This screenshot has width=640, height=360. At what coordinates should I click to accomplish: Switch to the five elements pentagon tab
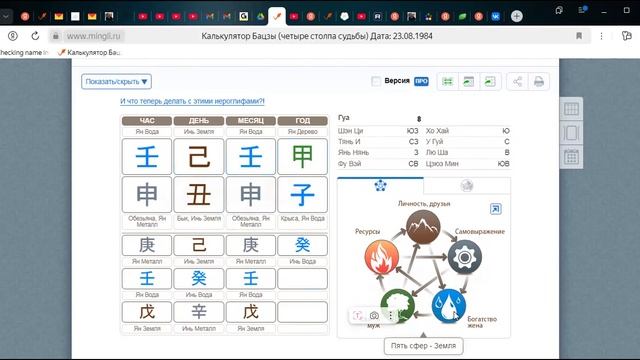coord(380,186)
